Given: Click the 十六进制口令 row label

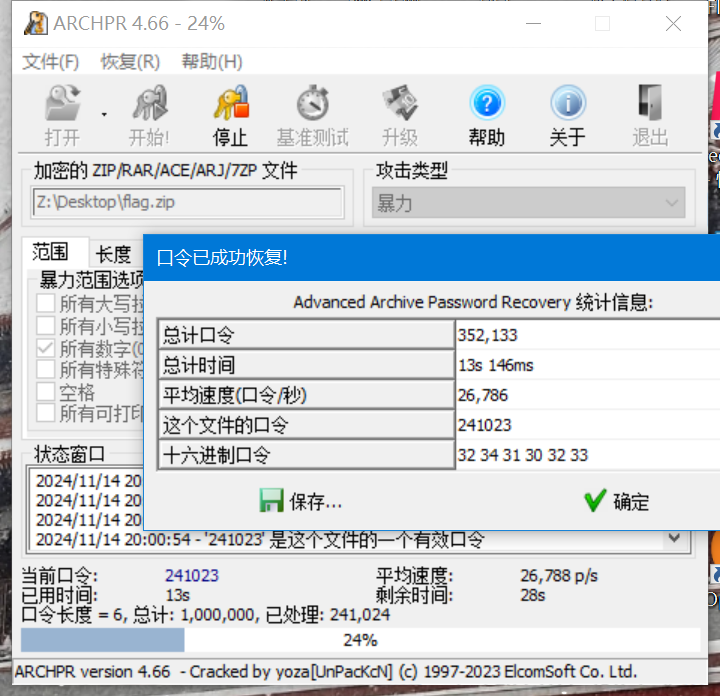Looking at the screenshot, I should (307, 455).
